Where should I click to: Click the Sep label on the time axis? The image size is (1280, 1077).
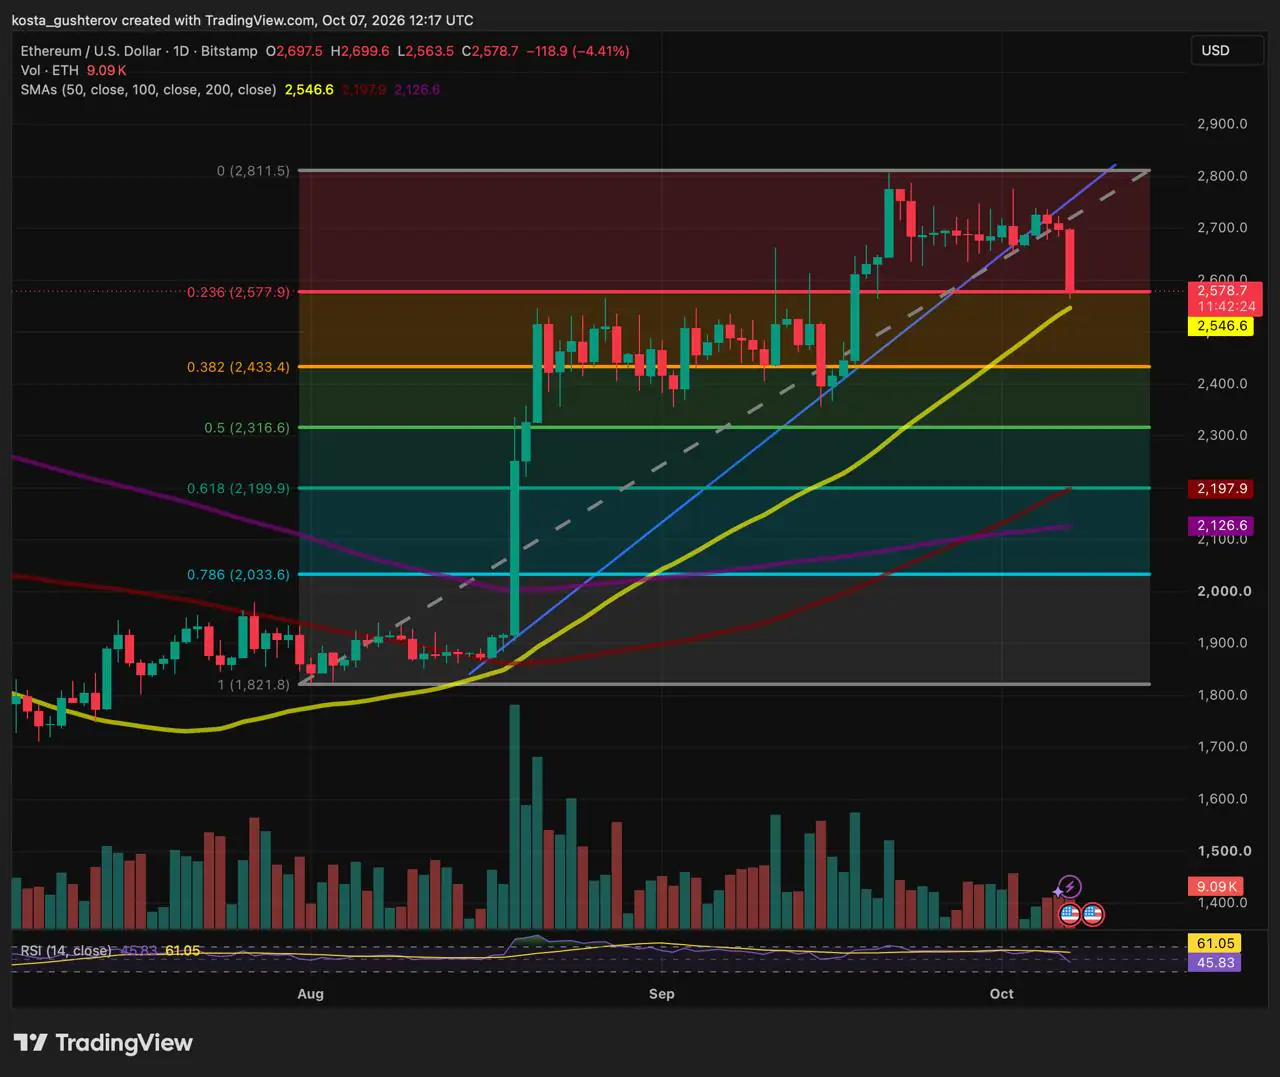pos(662,994)
